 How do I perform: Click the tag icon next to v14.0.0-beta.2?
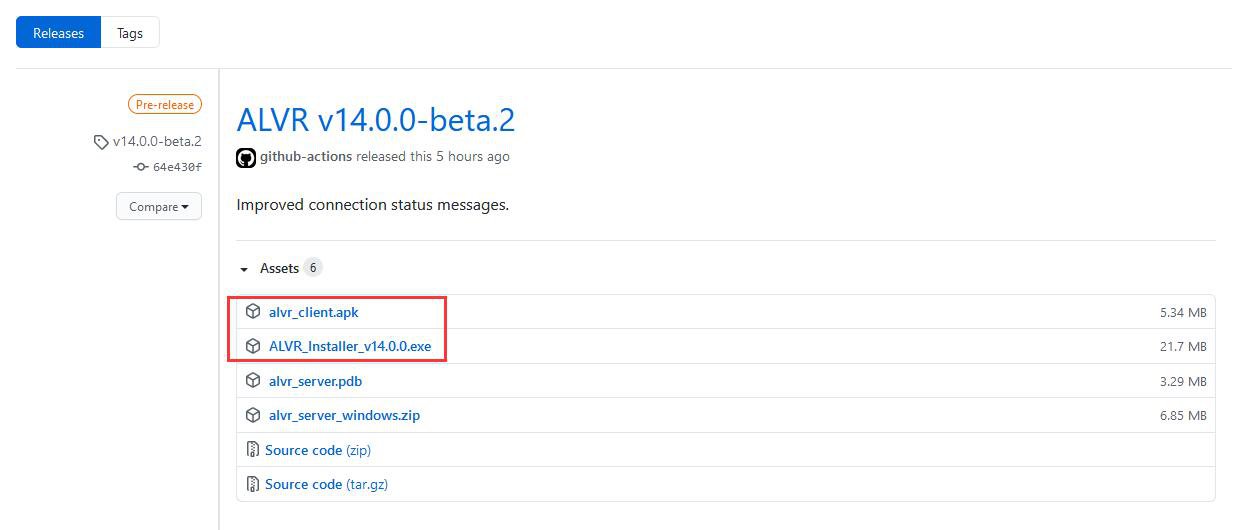(x=101, y=142)
